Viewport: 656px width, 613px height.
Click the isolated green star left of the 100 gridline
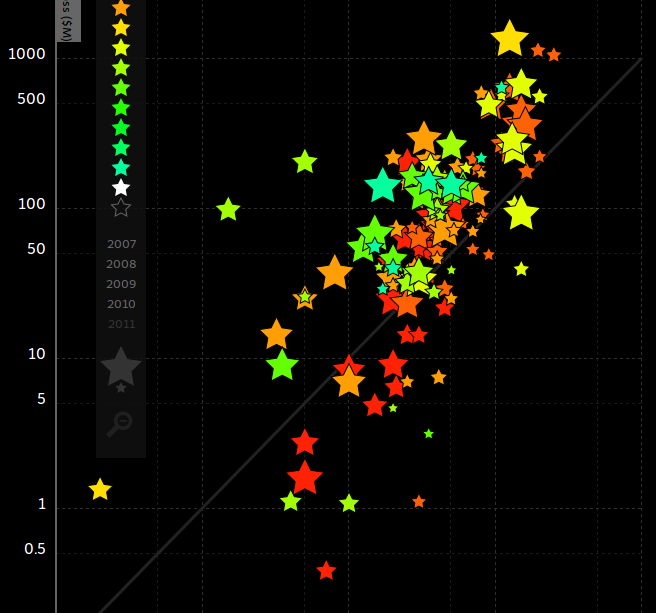click(228, 210)
